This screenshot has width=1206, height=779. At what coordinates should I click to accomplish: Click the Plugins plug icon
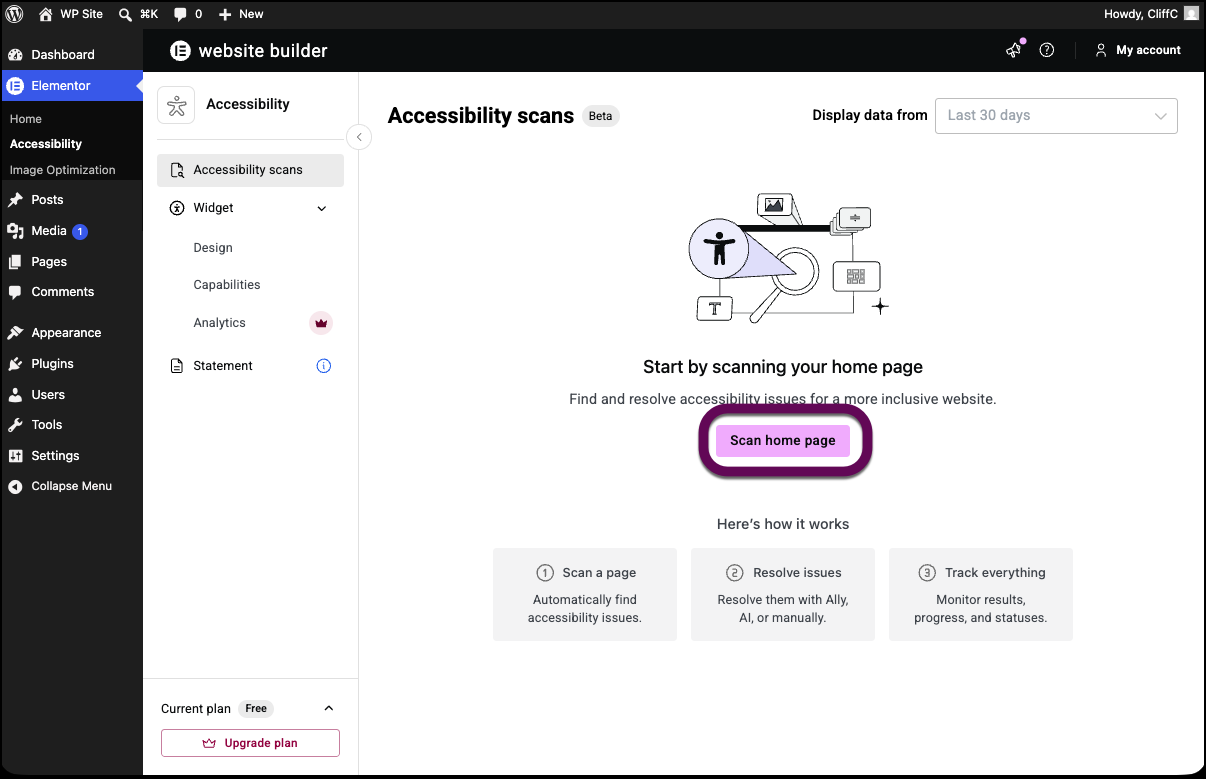click(x=15, y=364)
